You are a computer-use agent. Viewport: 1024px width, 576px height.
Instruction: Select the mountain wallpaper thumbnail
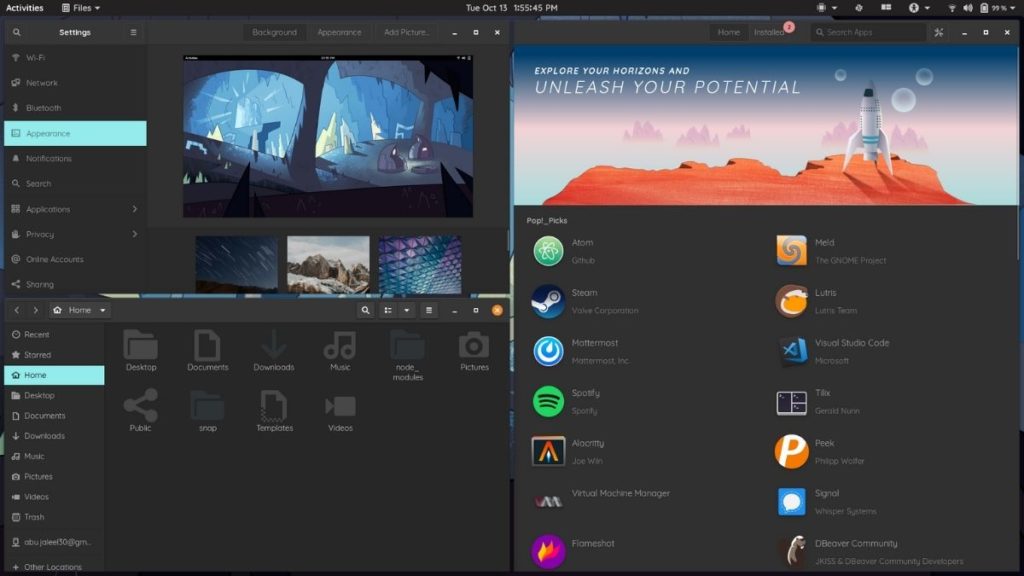point(328,264)
